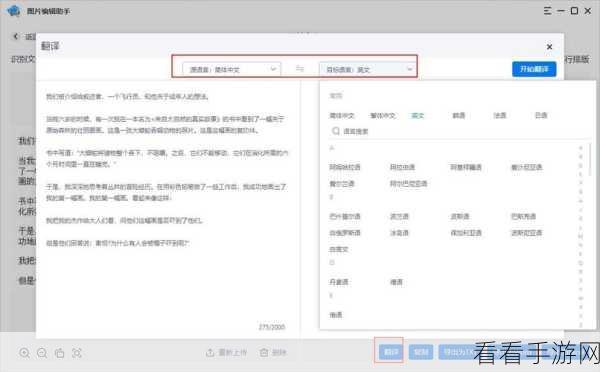Swap source and target languages icon
The width and height of the screenshot is (600, 372).
point(300,69)
